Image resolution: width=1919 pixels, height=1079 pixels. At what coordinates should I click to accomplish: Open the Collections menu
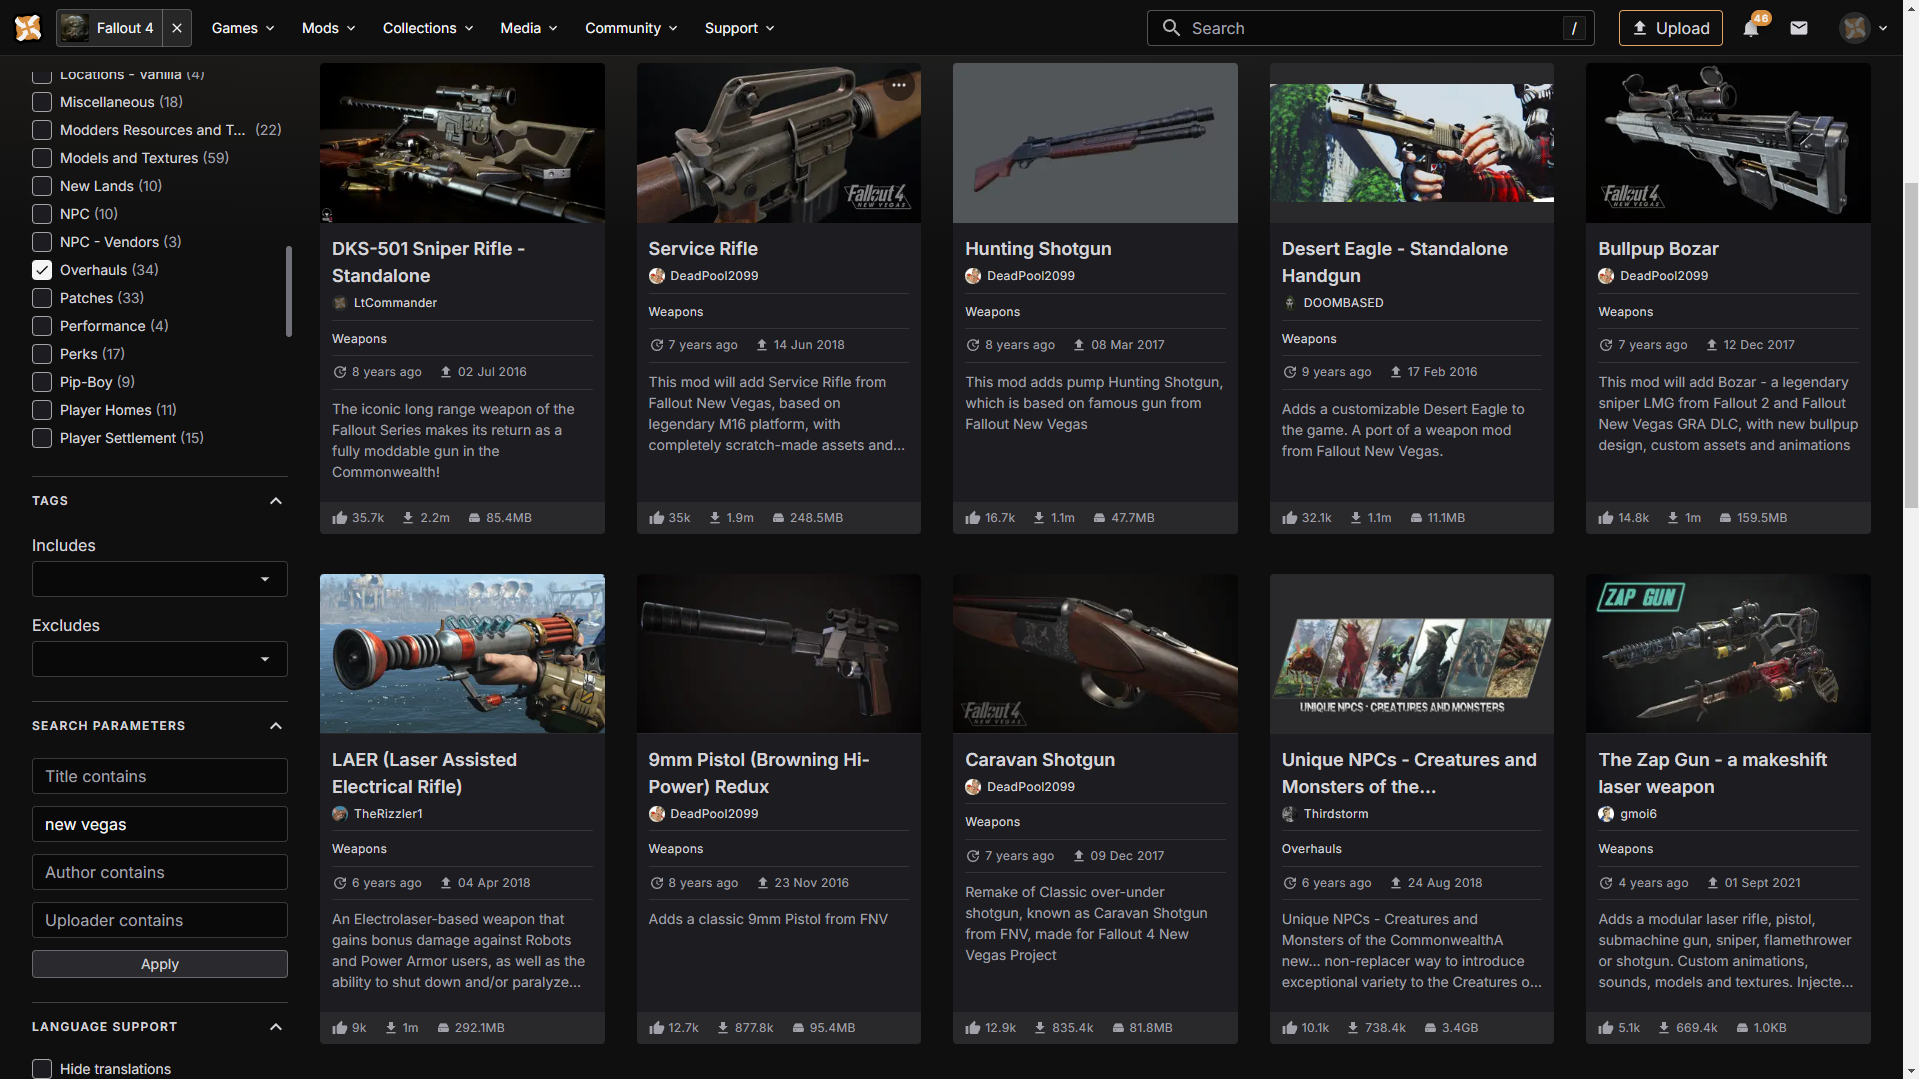[x=428, y=28]
